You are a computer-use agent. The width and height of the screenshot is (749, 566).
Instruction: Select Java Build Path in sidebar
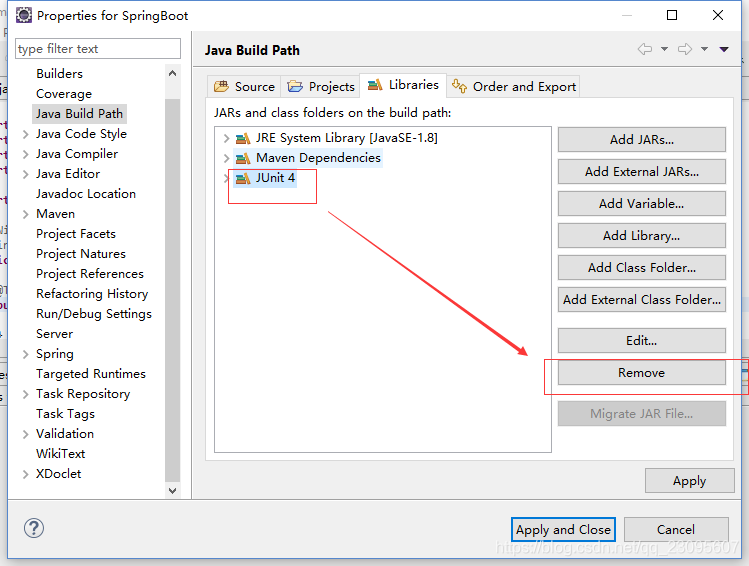pos(79,114)
